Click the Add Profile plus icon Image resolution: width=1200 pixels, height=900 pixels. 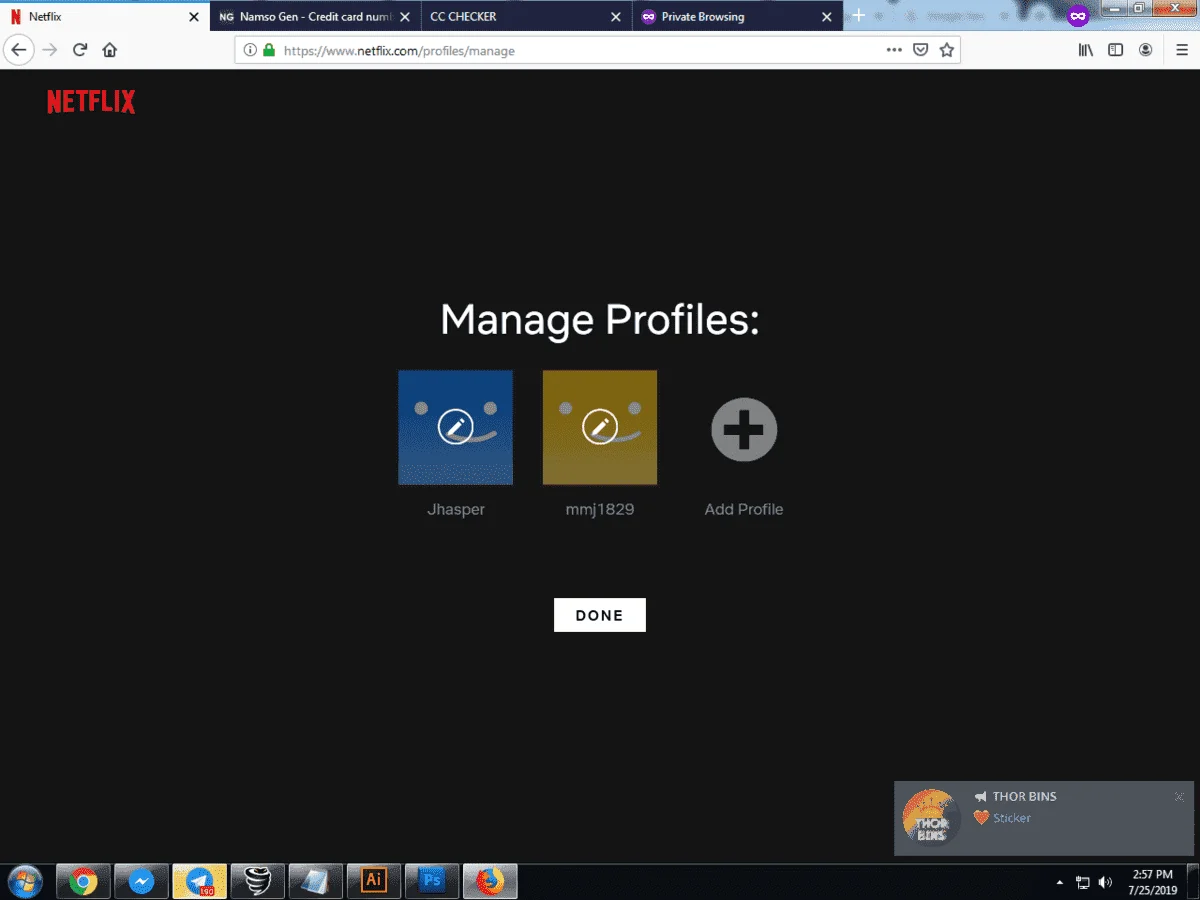click(744, 429)
